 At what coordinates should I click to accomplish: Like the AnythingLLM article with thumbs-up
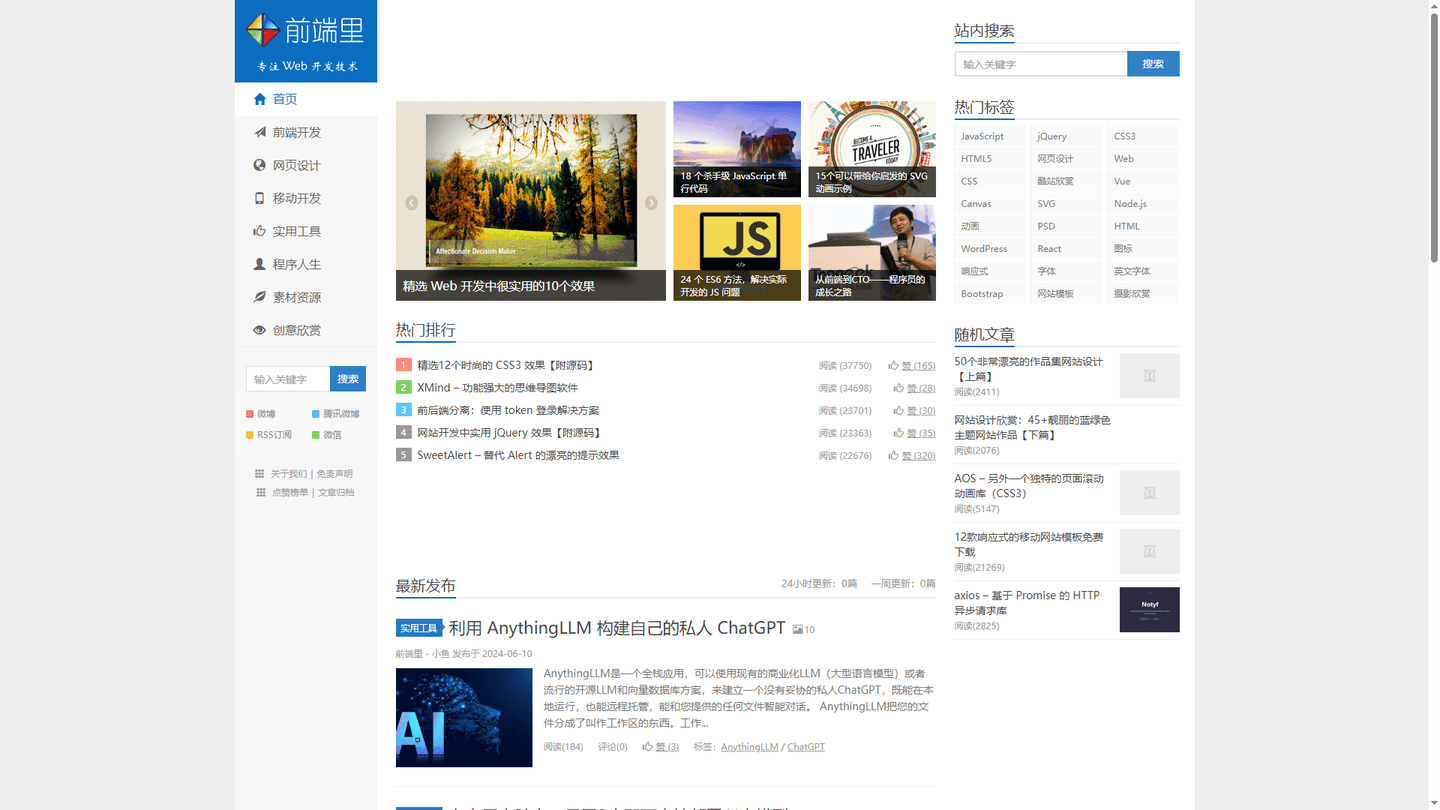tap(660, 747)
